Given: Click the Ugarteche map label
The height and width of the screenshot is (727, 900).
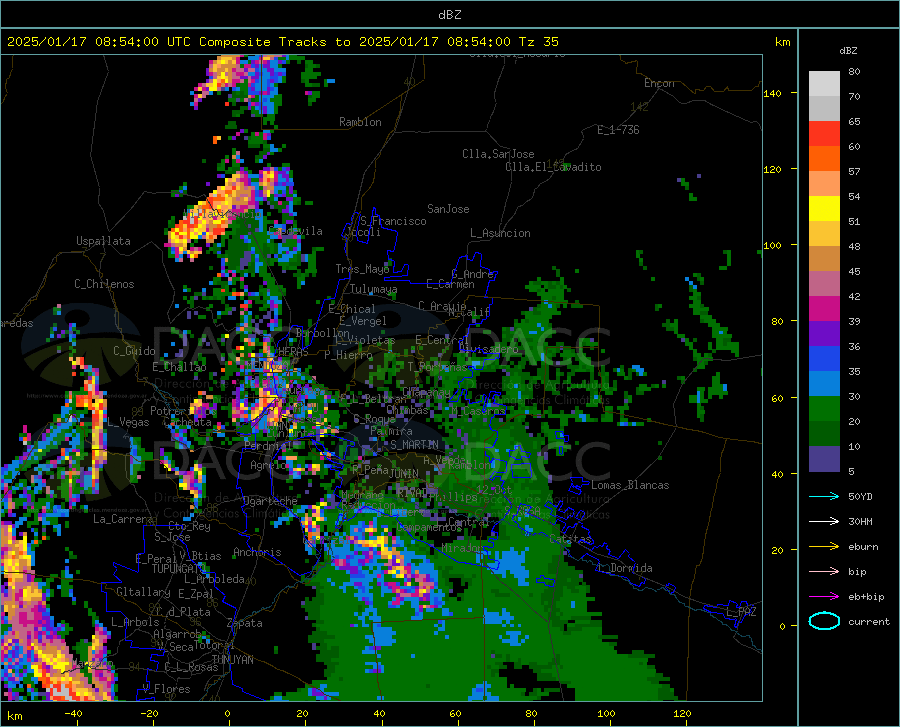Looking at the screenshot, I should tap(270, 500).
